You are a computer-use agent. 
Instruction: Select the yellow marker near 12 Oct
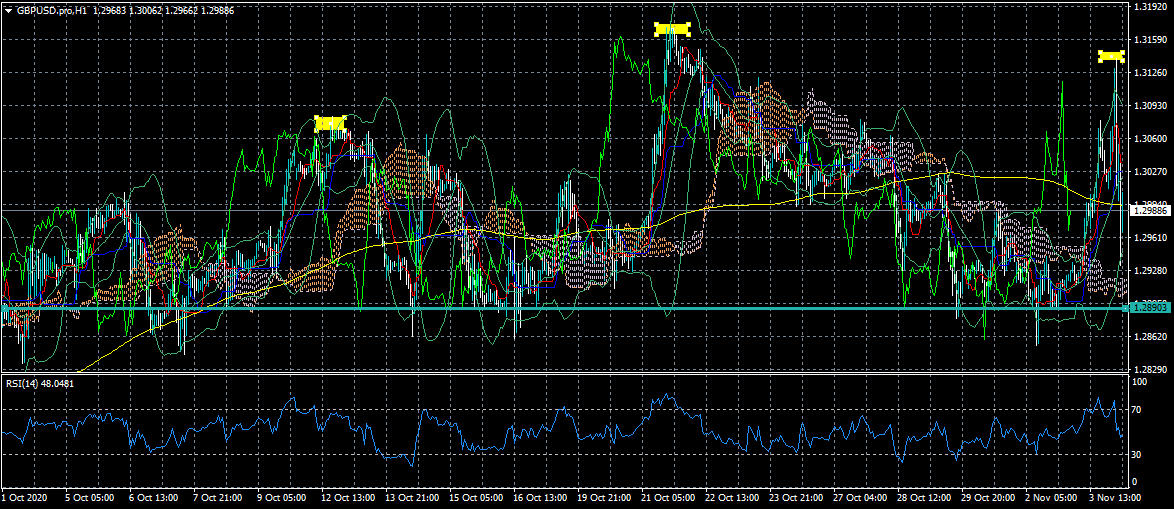point(330,124)
